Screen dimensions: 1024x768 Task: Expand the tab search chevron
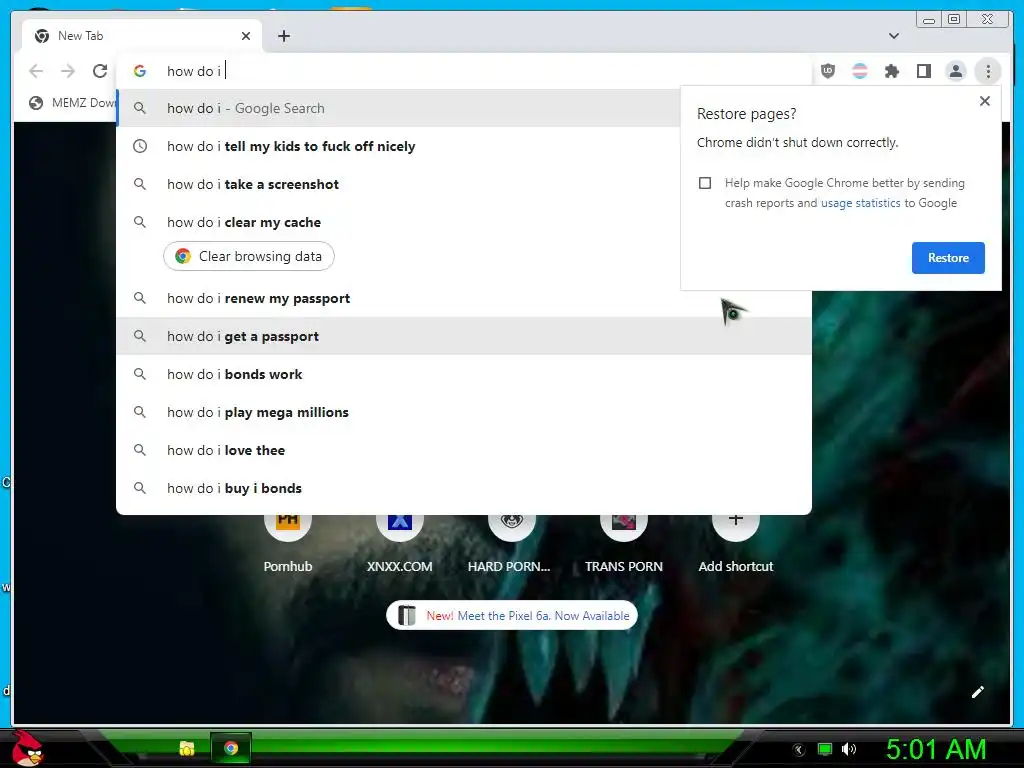pos(894,36)
